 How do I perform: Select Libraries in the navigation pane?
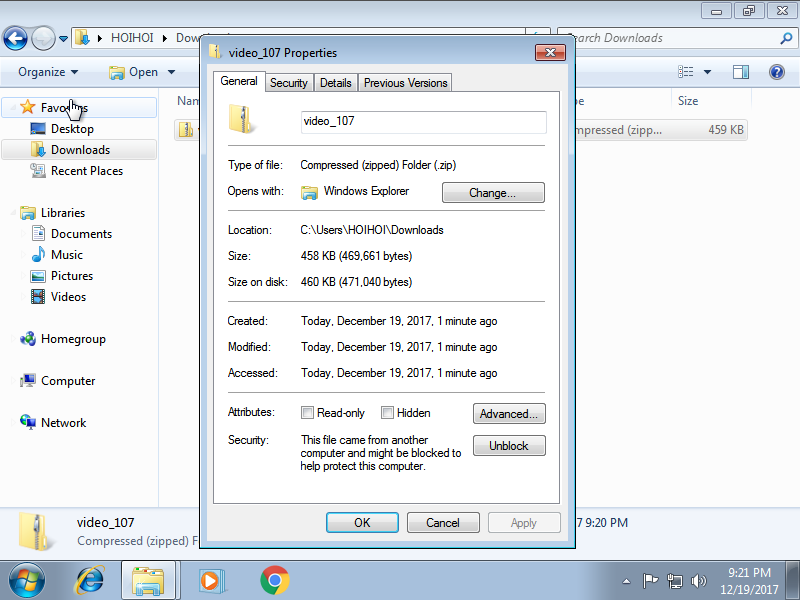[63, 212]
